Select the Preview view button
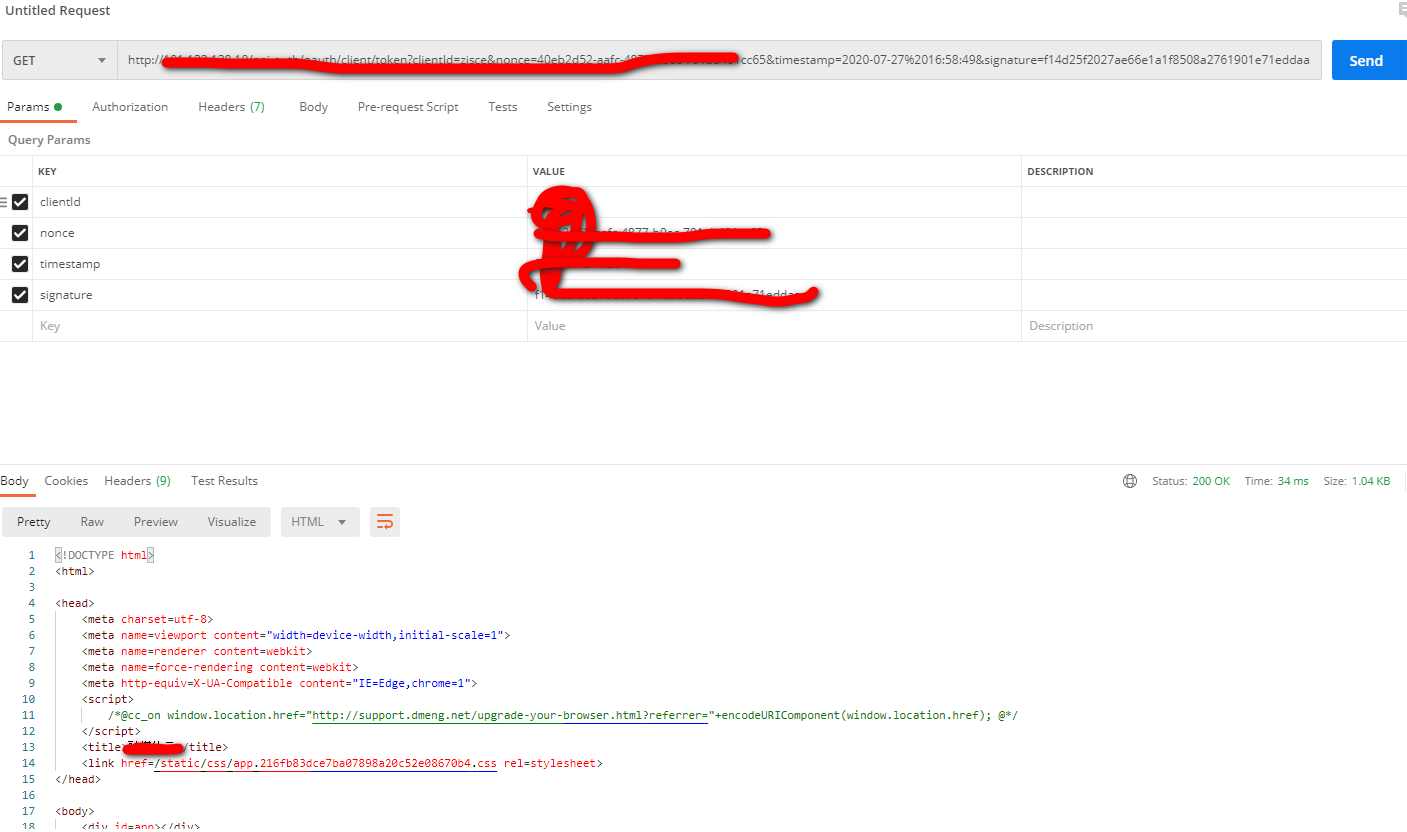Screen dimensions: 1407x832 (x=156, y=522)
